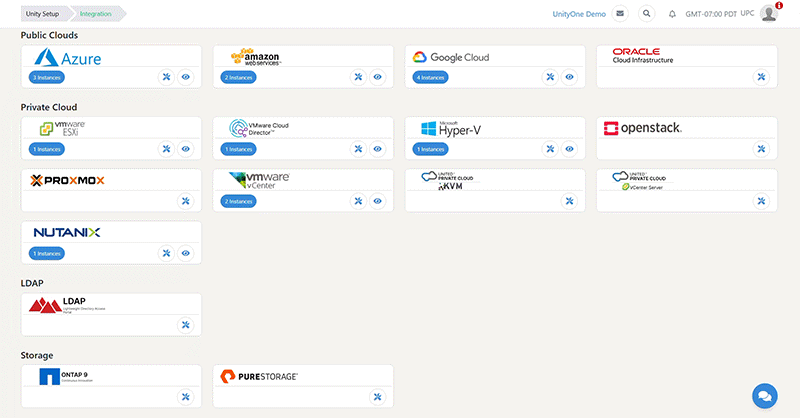Open Amazon Web Services configure wrench icon
The height and width of the screenshot is (418, 800).
358,77
